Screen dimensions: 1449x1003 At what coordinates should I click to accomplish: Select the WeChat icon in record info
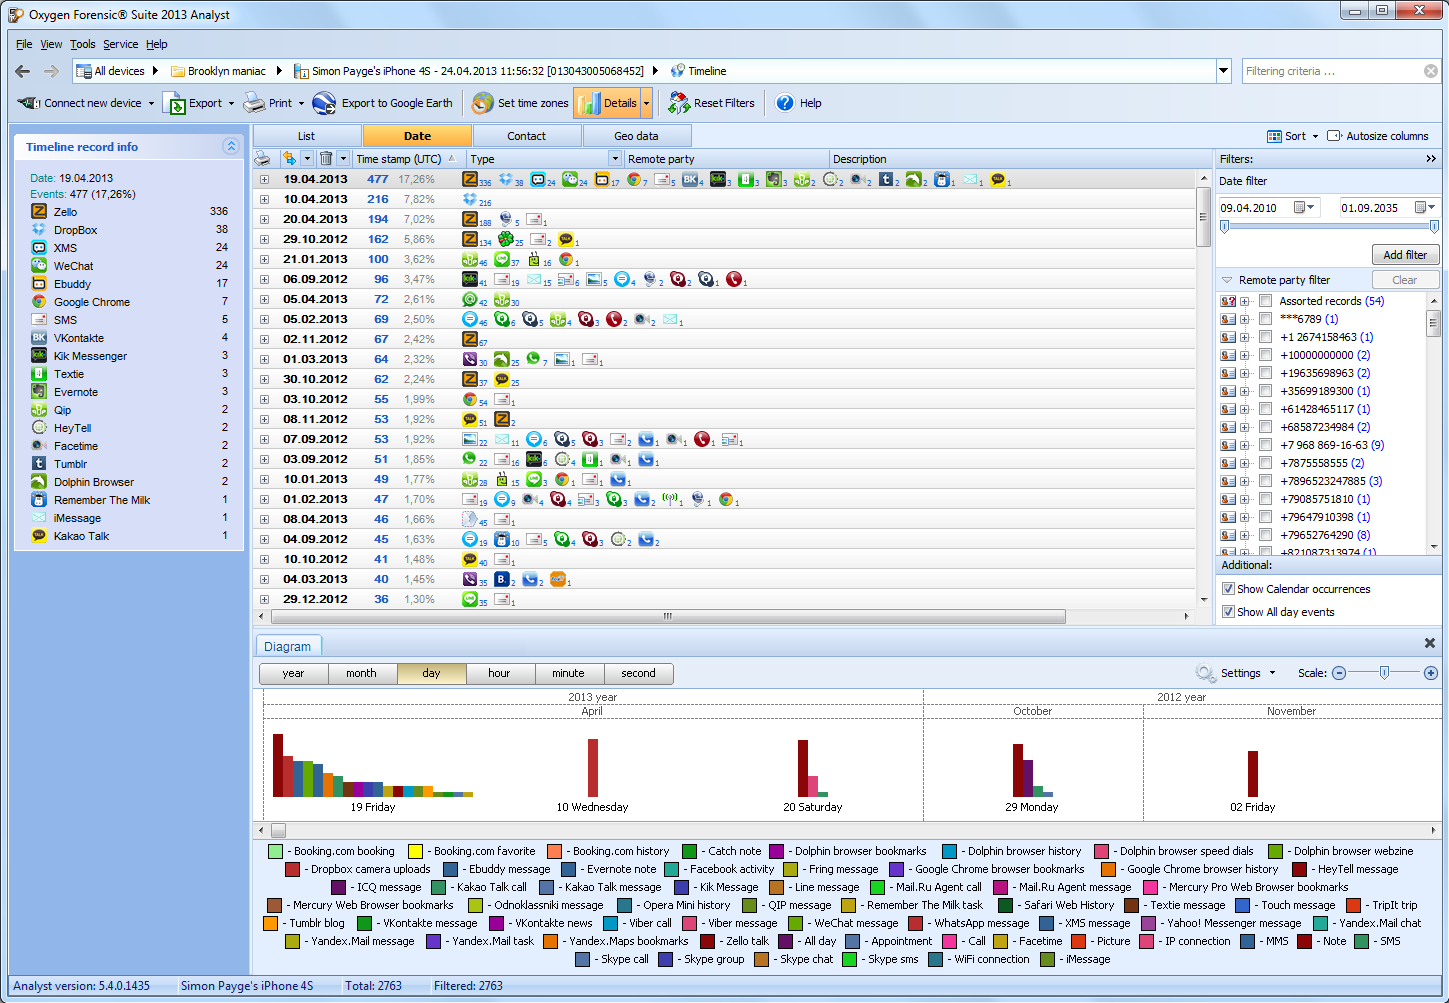tap(39, 265)
